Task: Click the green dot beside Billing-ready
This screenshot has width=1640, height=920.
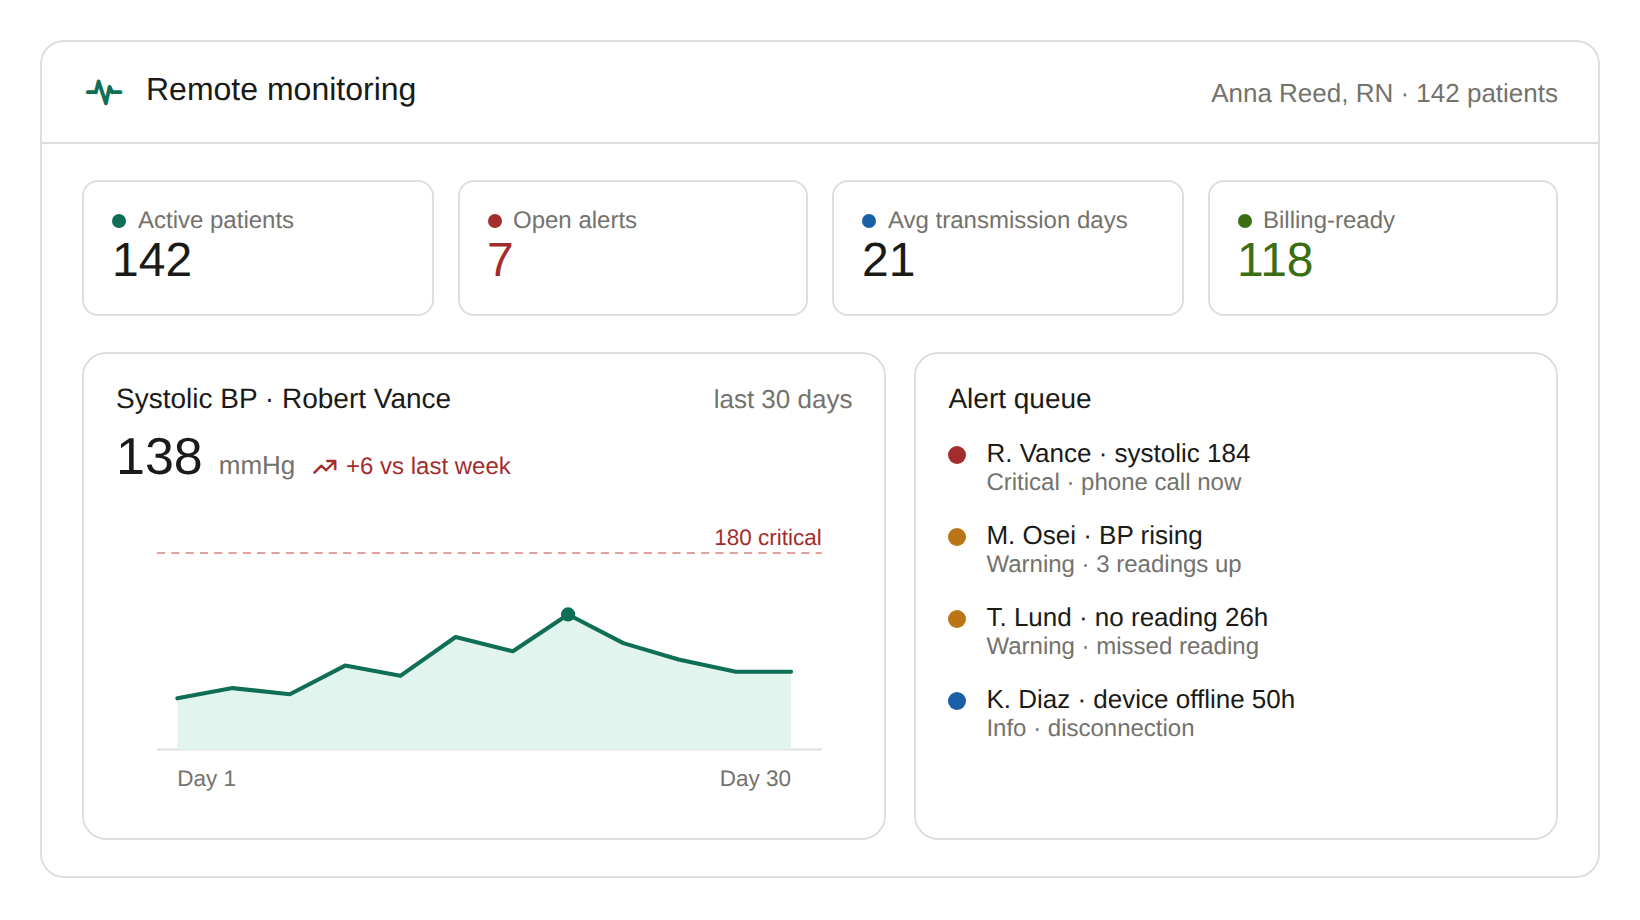Action: [x=1245, y=221]
